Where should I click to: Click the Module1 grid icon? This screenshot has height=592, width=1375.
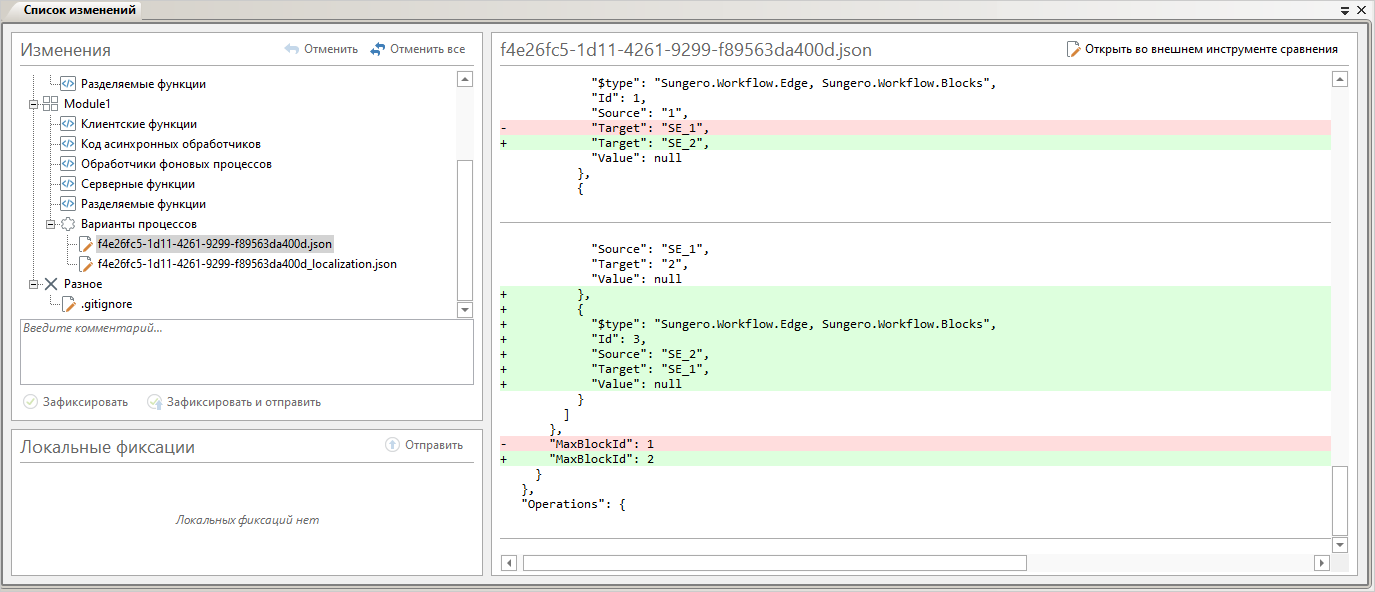(50, 104)
